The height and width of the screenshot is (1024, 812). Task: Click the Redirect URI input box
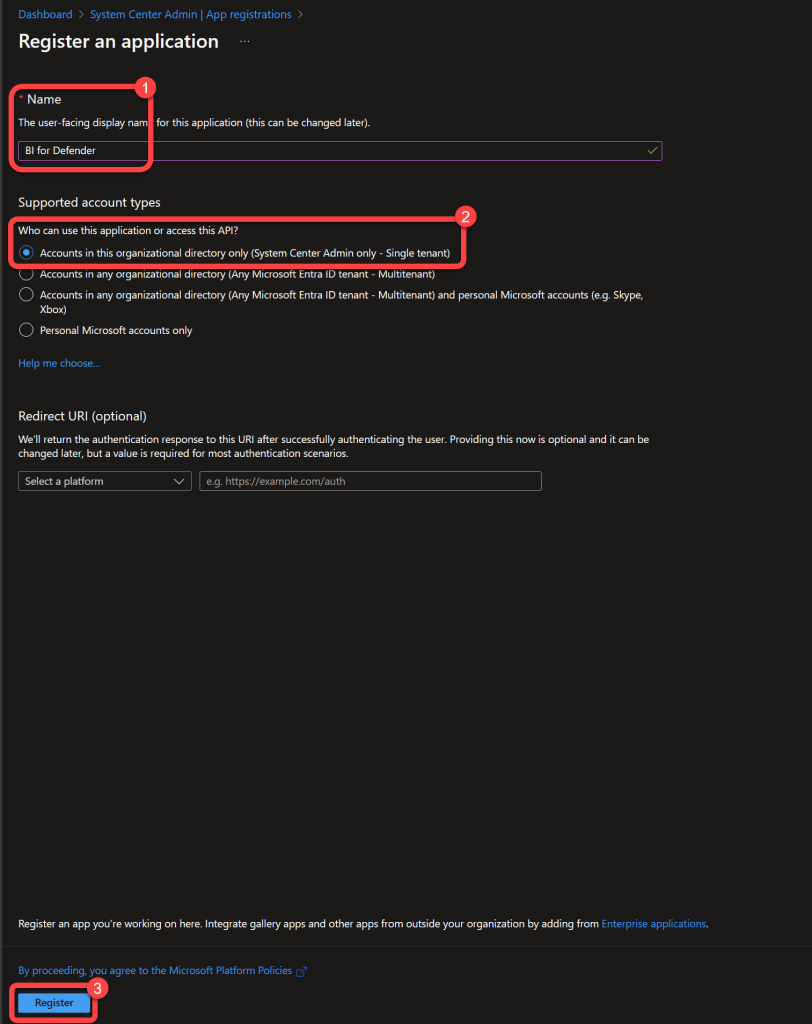(x=370, y=481)
